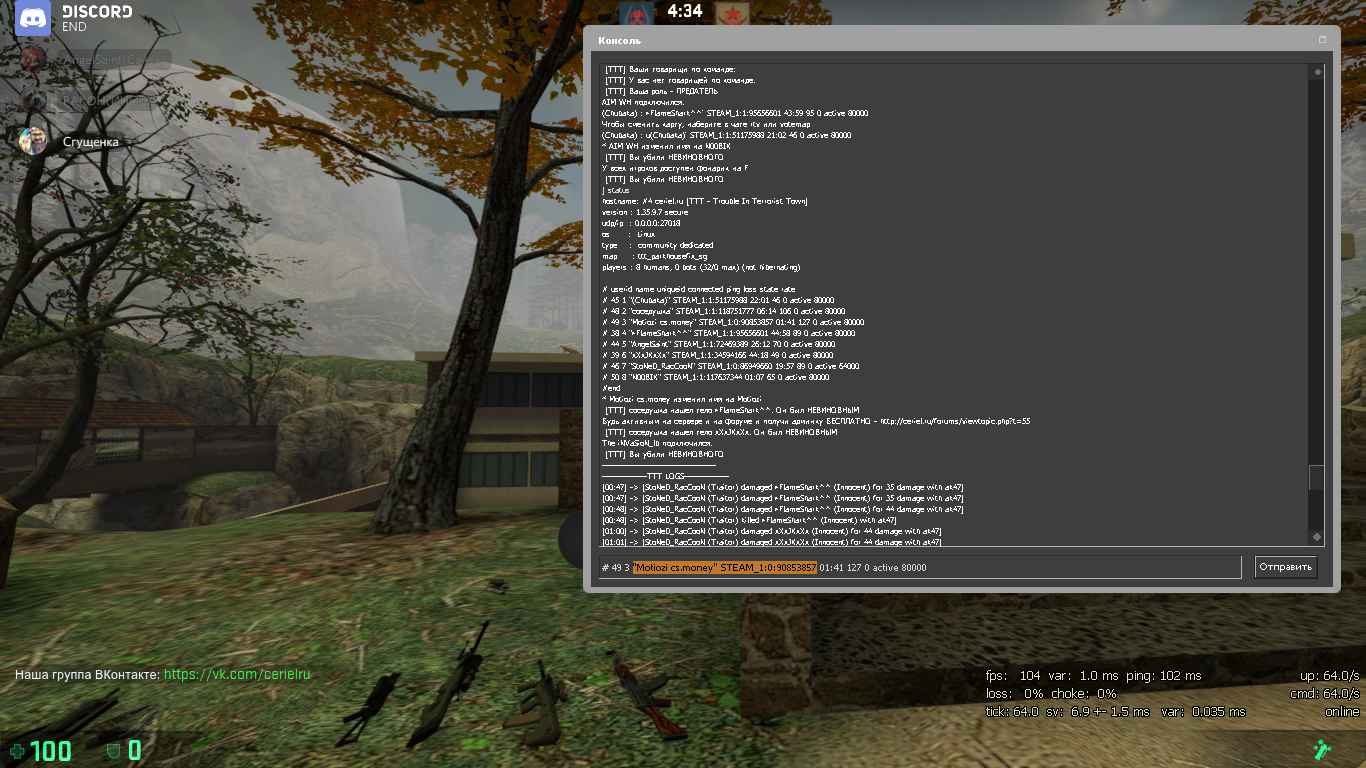Click the Discord overlay logo icon
This screenshot has height=768, width=1366.
(32, 18)
